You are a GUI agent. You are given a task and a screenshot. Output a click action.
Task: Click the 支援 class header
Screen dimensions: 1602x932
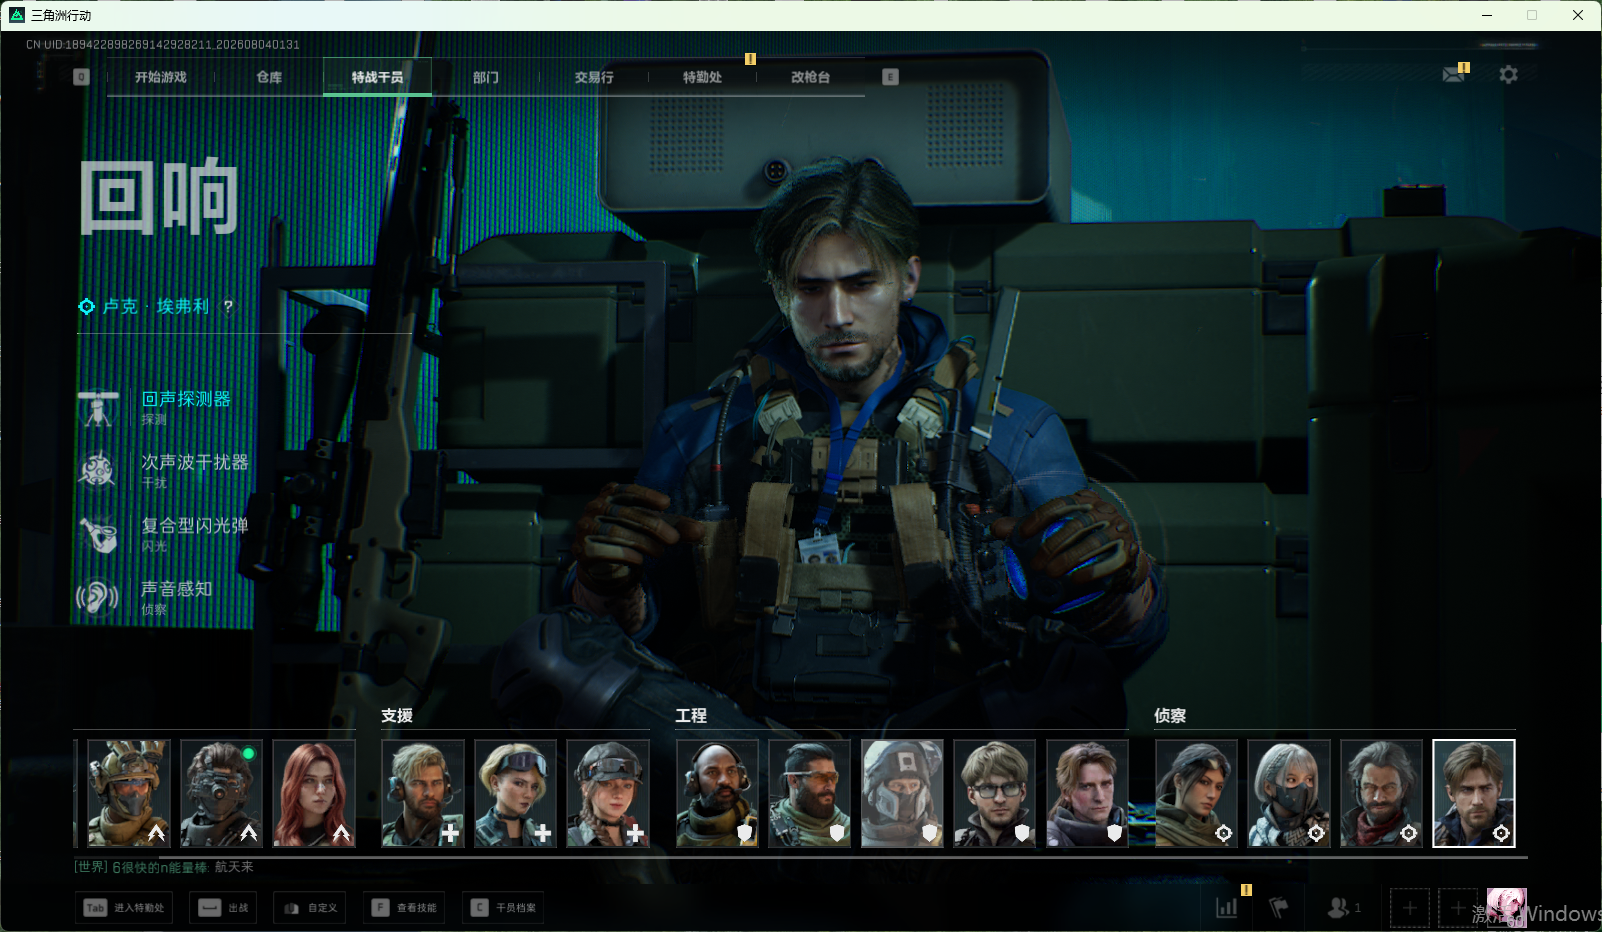click(397, 716)
